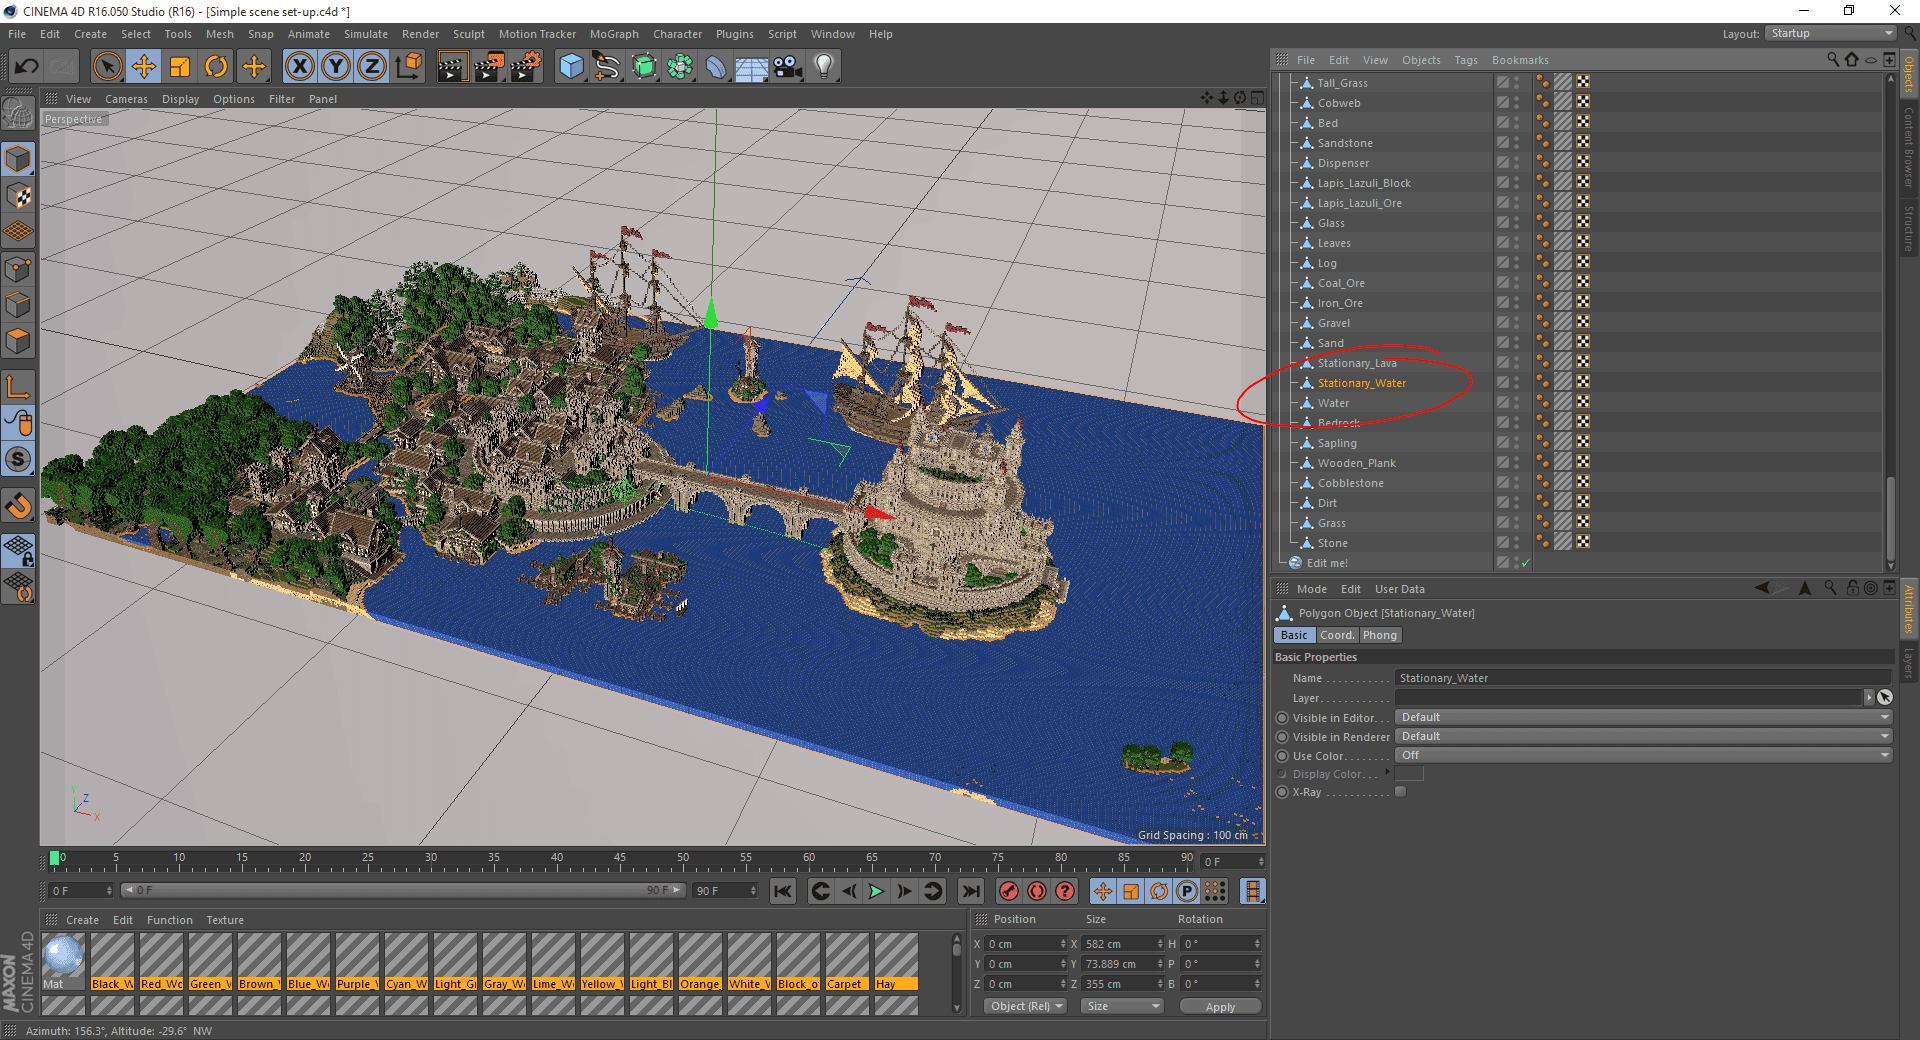Toggle the Y axis lock
The image size is (1920, 1040).
click(336, 67)
